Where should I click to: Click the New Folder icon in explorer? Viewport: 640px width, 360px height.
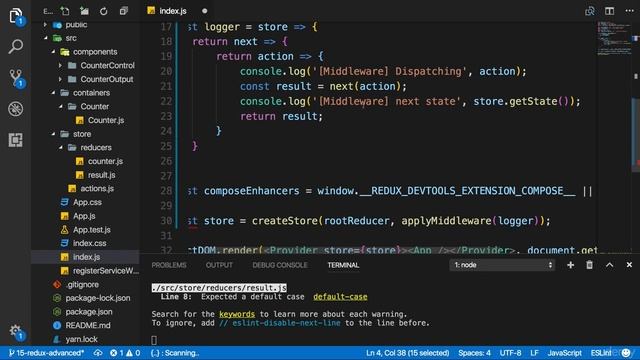[84, 11]
